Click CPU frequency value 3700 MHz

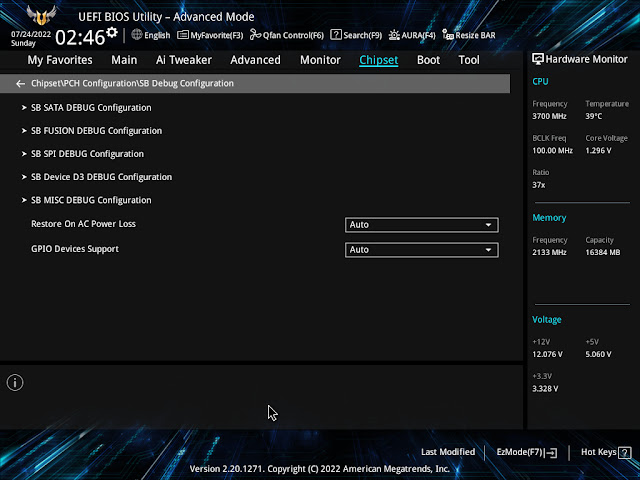click(549, 116)
